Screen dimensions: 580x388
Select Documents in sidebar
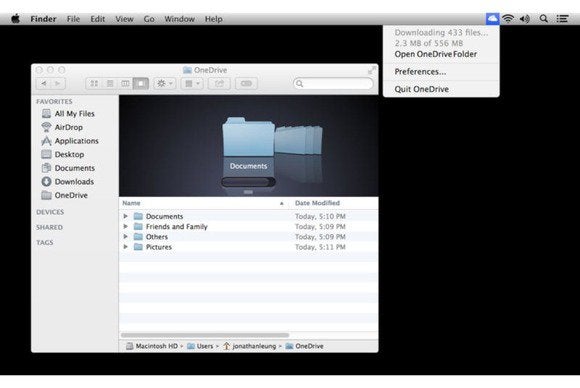click(x=75, y=168)
